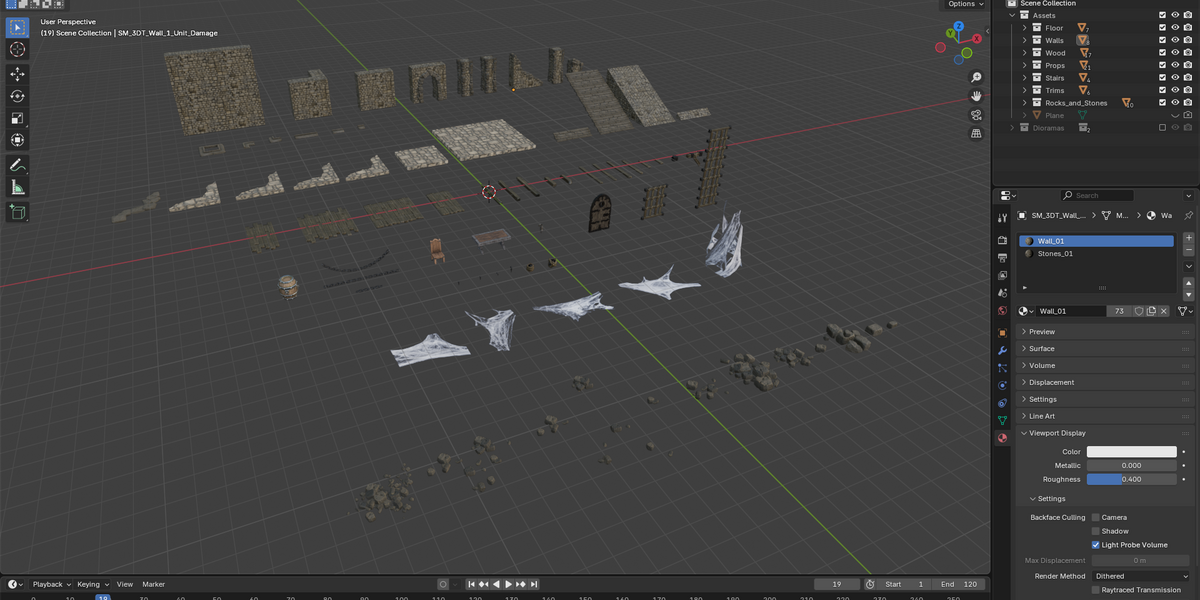
Task: Choose the Annotate tool
Action: click(x=18, y=164)
